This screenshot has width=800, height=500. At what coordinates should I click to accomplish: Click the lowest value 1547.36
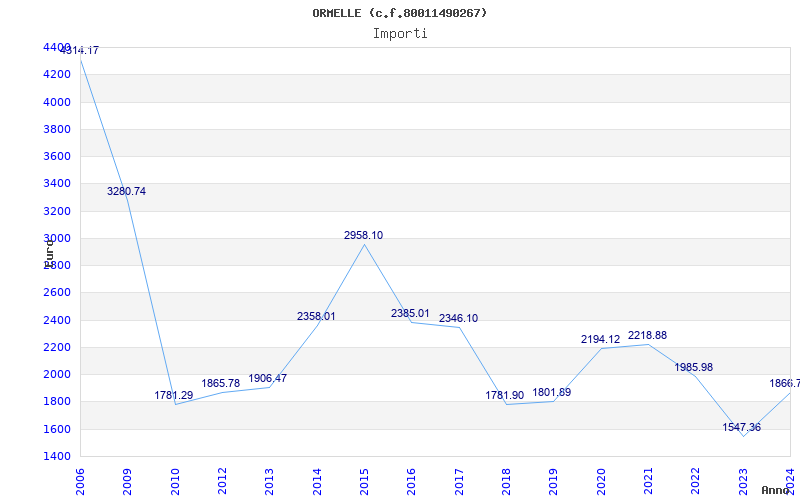tap(741, 427)
